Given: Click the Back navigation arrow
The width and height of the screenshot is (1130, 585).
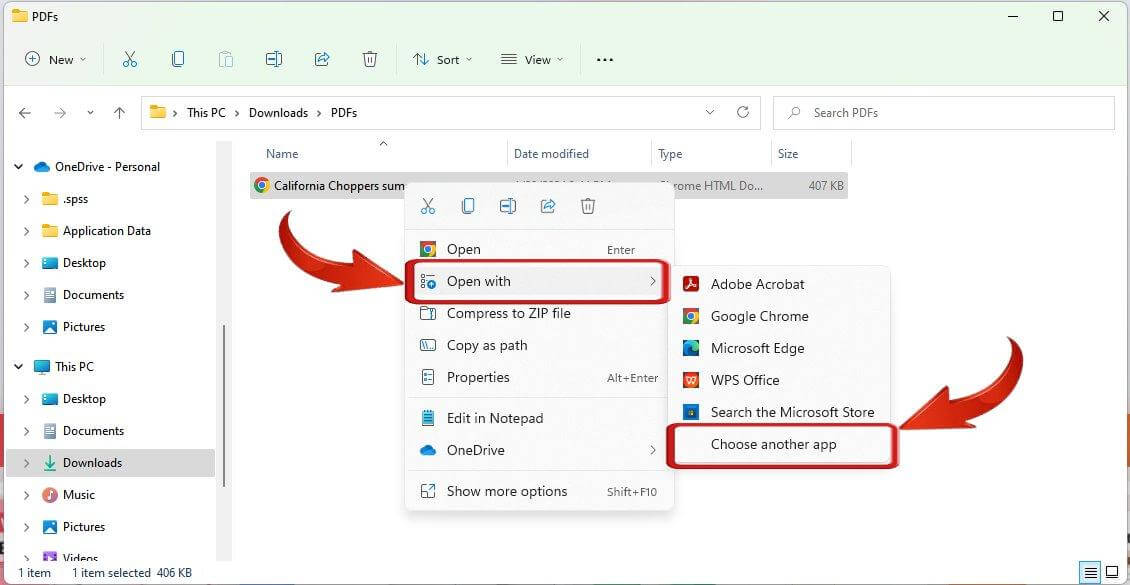Looking at the screenshot, I should pyautogui.click(x=25, y=112).
